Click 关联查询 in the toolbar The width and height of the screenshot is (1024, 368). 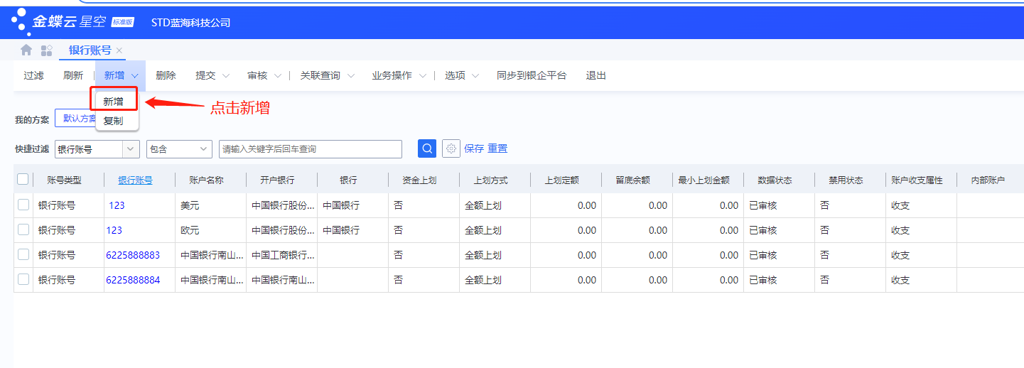click(320, 76)
